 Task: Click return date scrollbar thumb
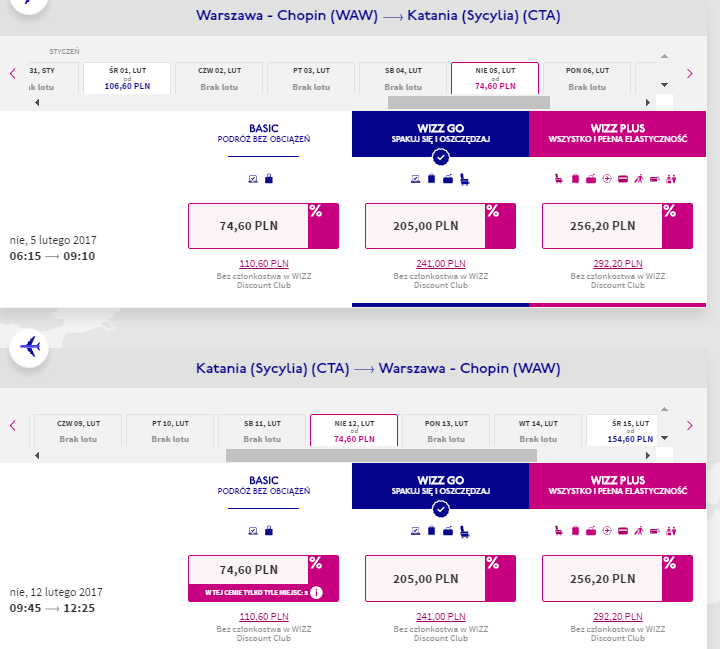(x=381, y=455)
